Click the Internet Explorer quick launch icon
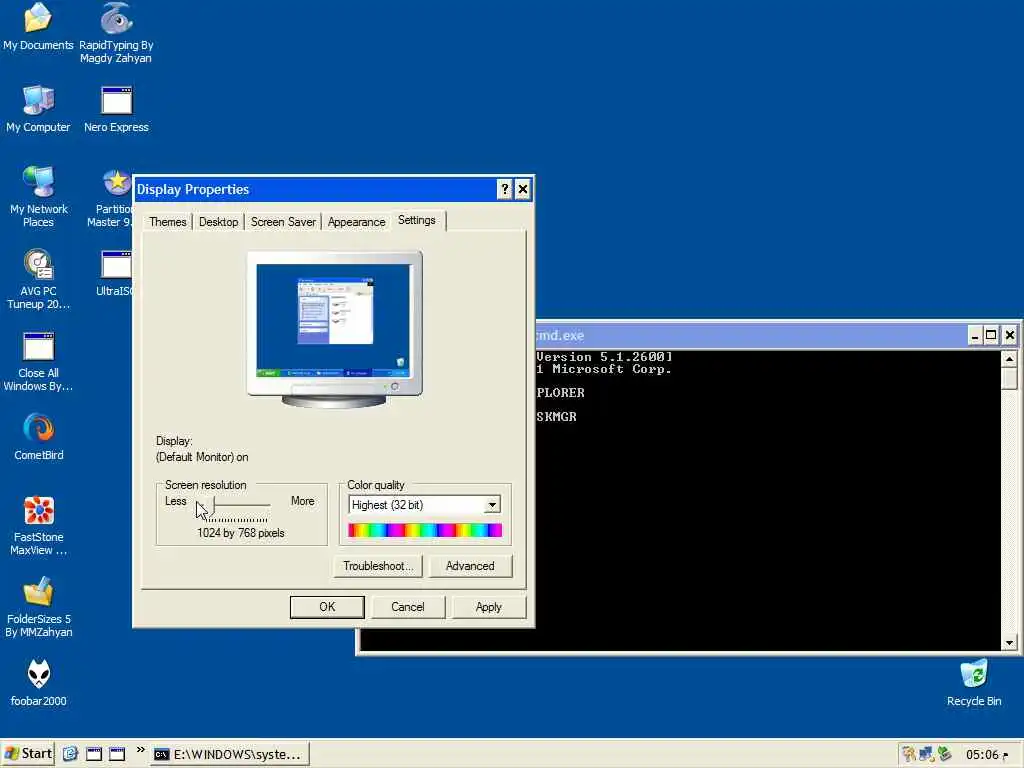This screenshot has height=768, width=1024. [x=71, y=754]
